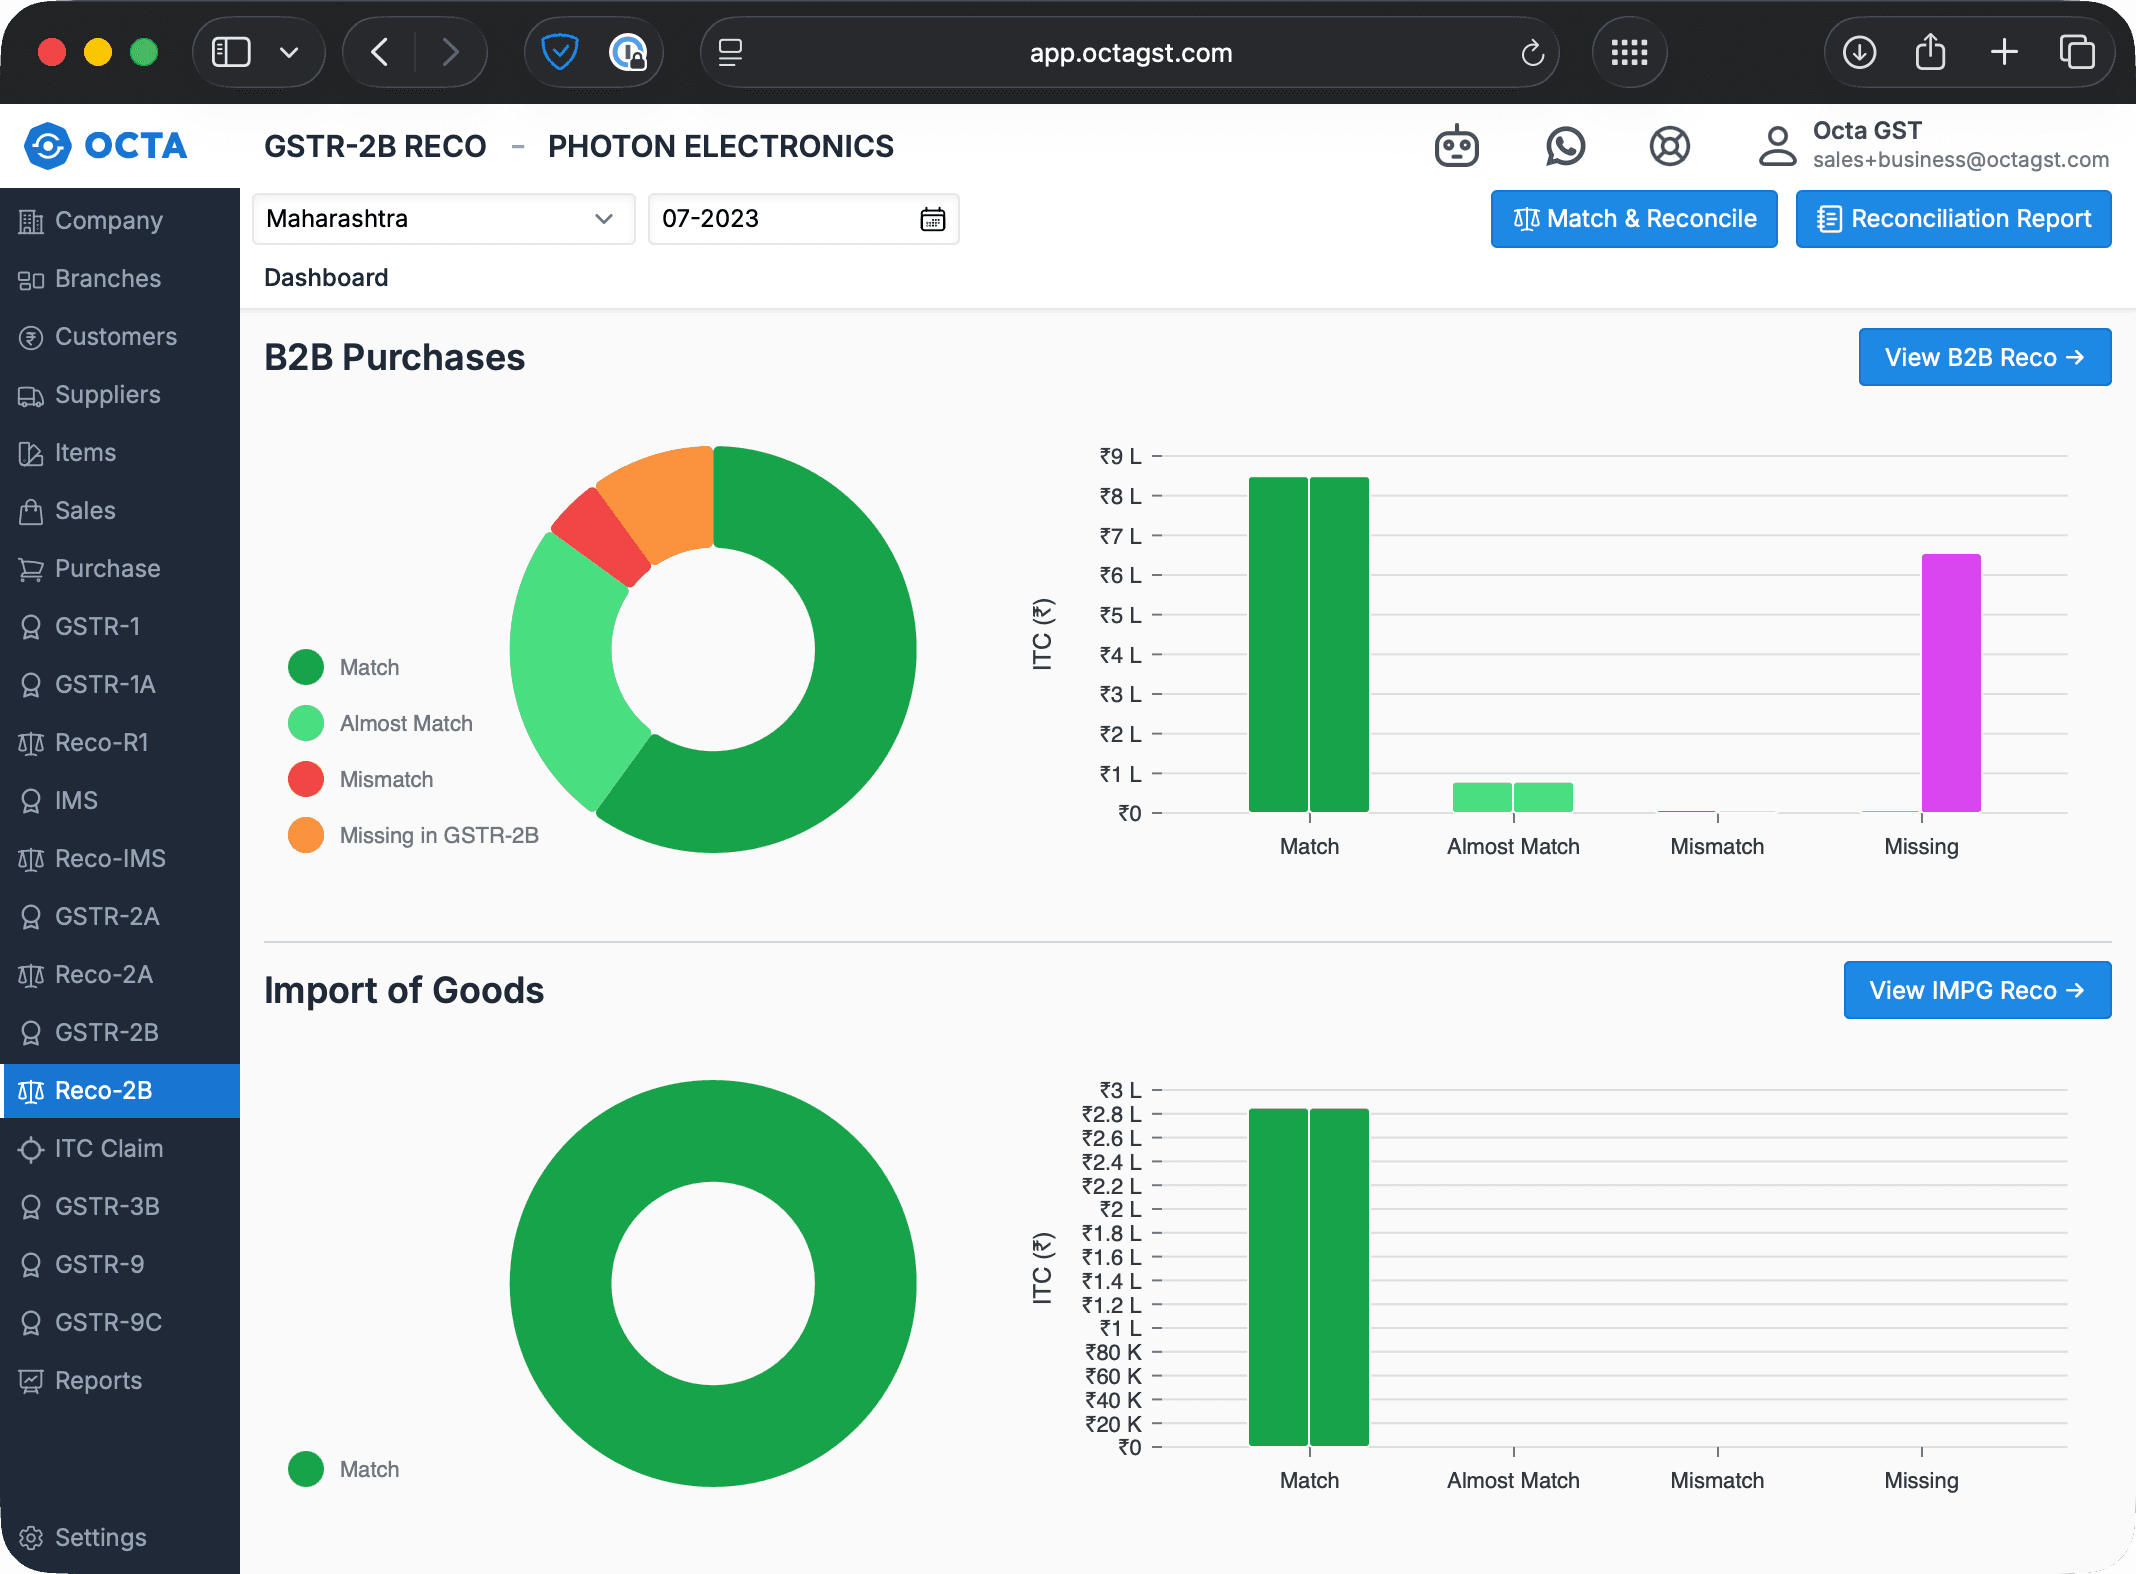Screen dimensions: 2136x1574
Task: Click View B2B Reco button
Action: (1984, 357)
